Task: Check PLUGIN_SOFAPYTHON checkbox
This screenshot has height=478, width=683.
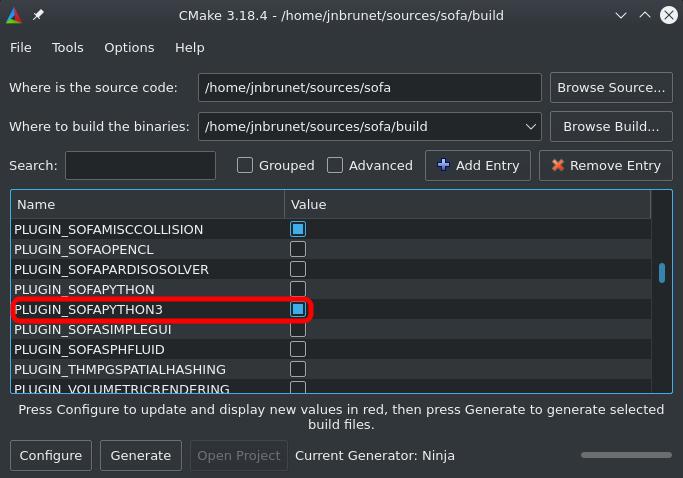Action: [x=298, y=288]
